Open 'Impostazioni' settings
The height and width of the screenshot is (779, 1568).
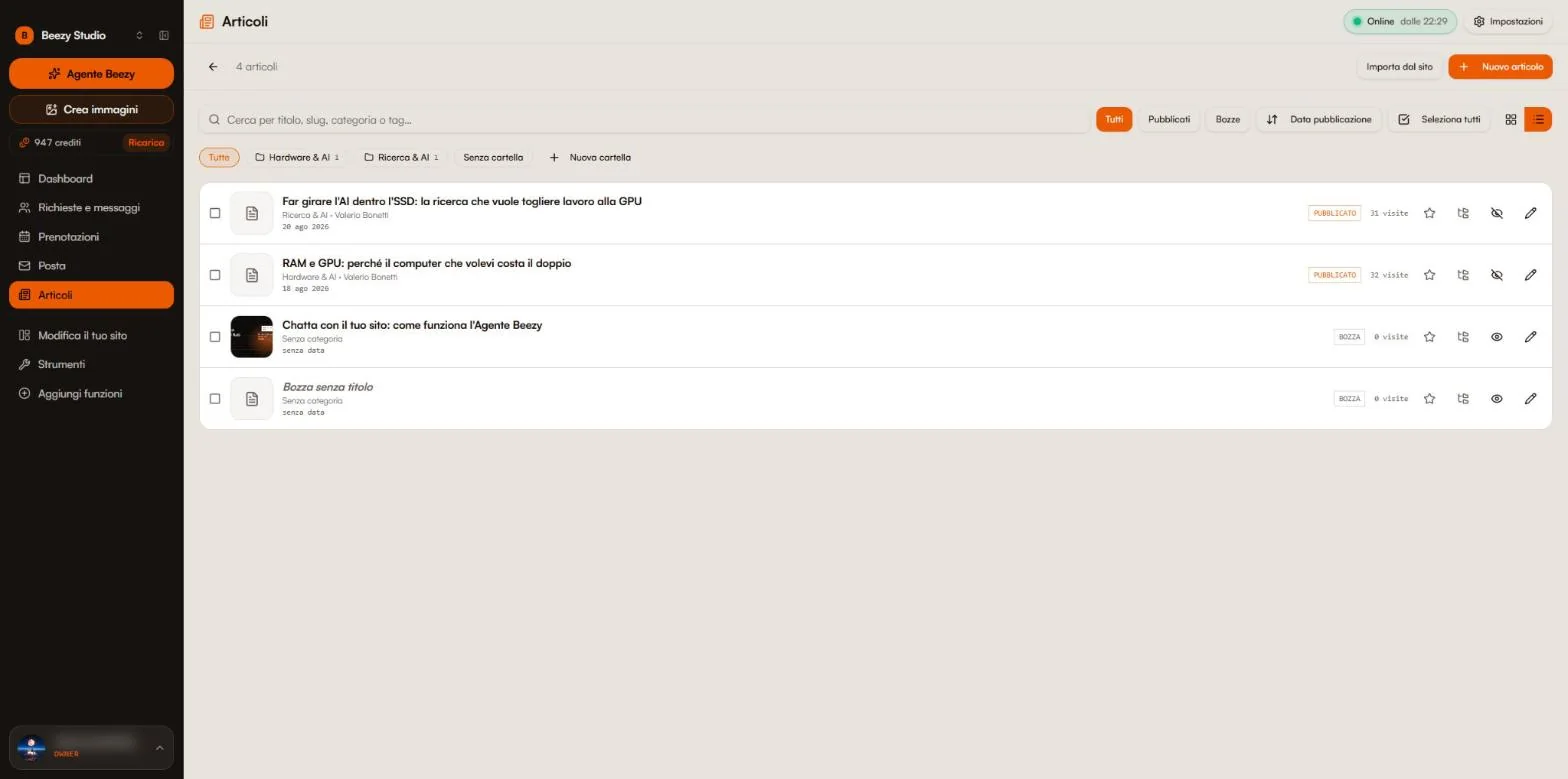1508,21
